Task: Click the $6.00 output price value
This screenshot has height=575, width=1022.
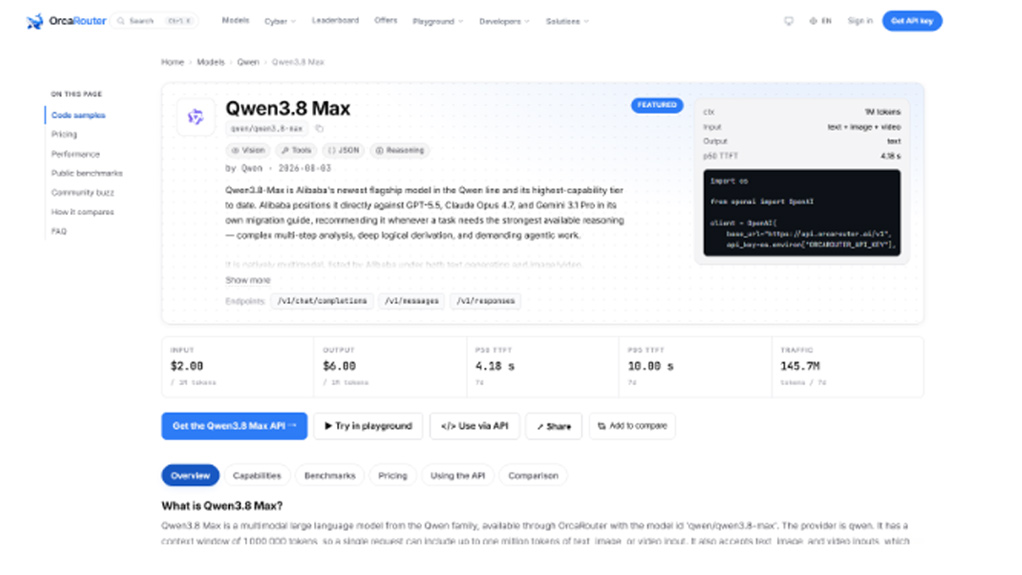Action: pyautogui.click(x=340, y=366)
